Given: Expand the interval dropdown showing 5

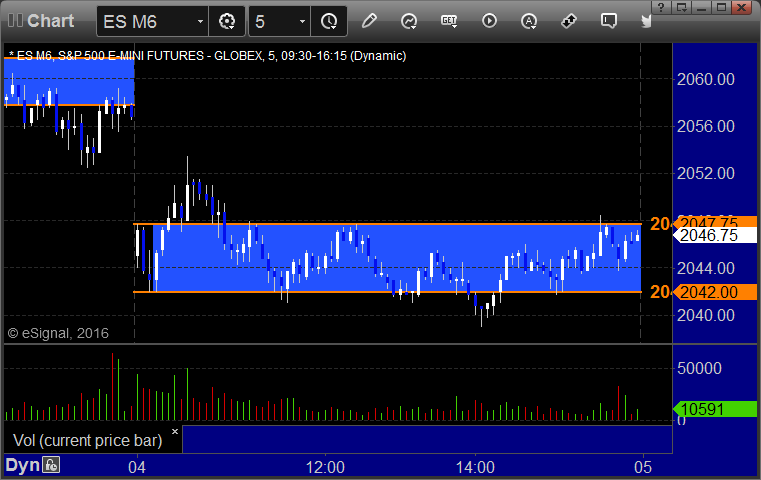Looking at the screenshot, I should 302,21.
